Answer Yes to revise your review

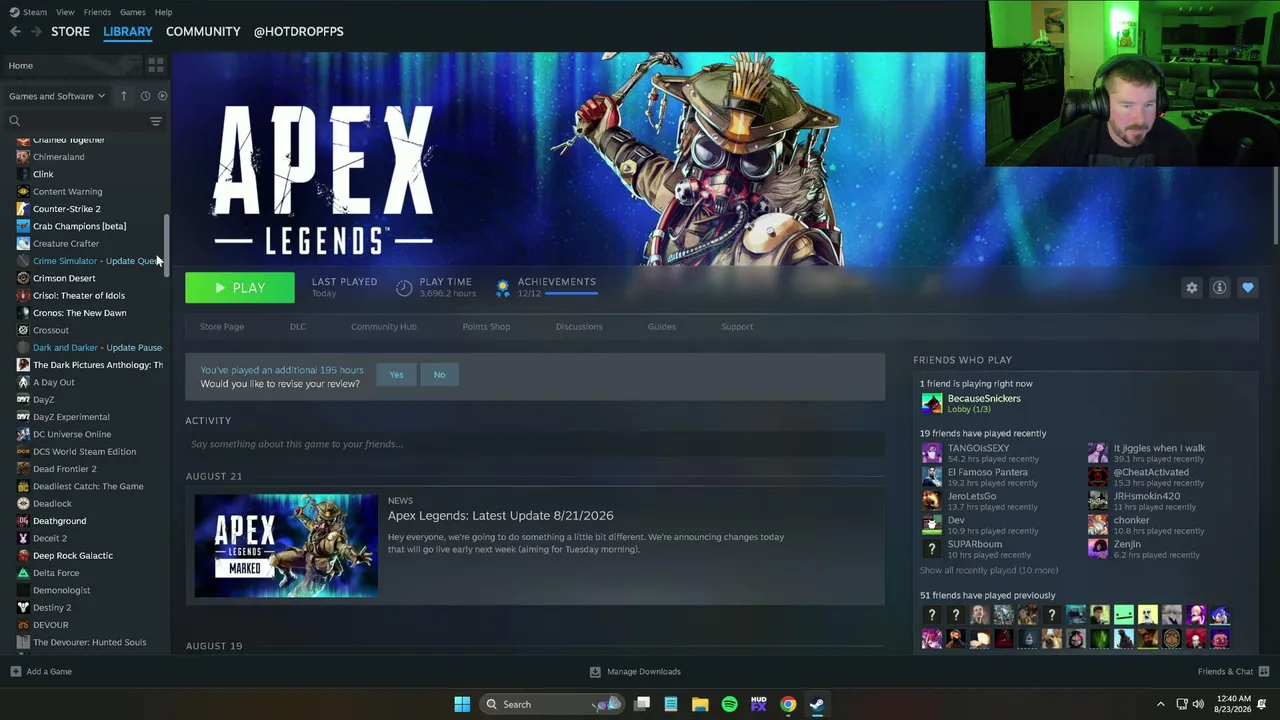coord(397,374)
